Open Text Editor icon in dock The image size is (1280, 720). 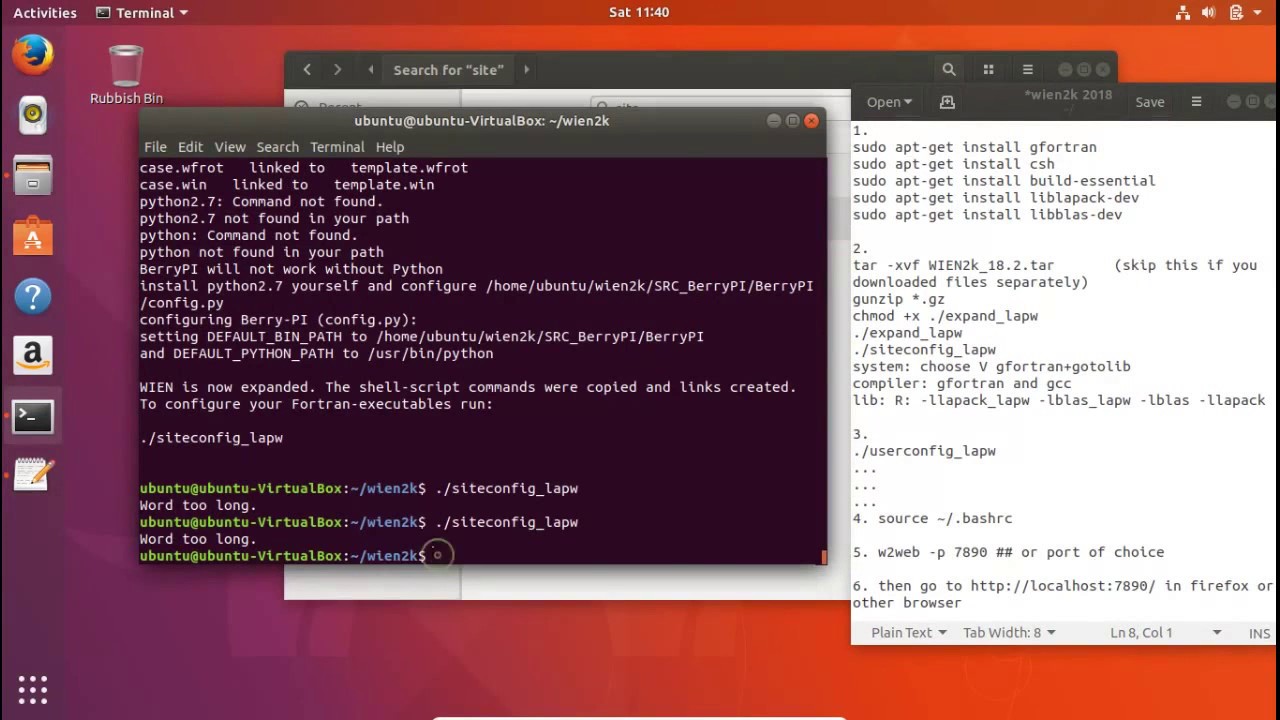pyautogui.click(x=32, y=474)
